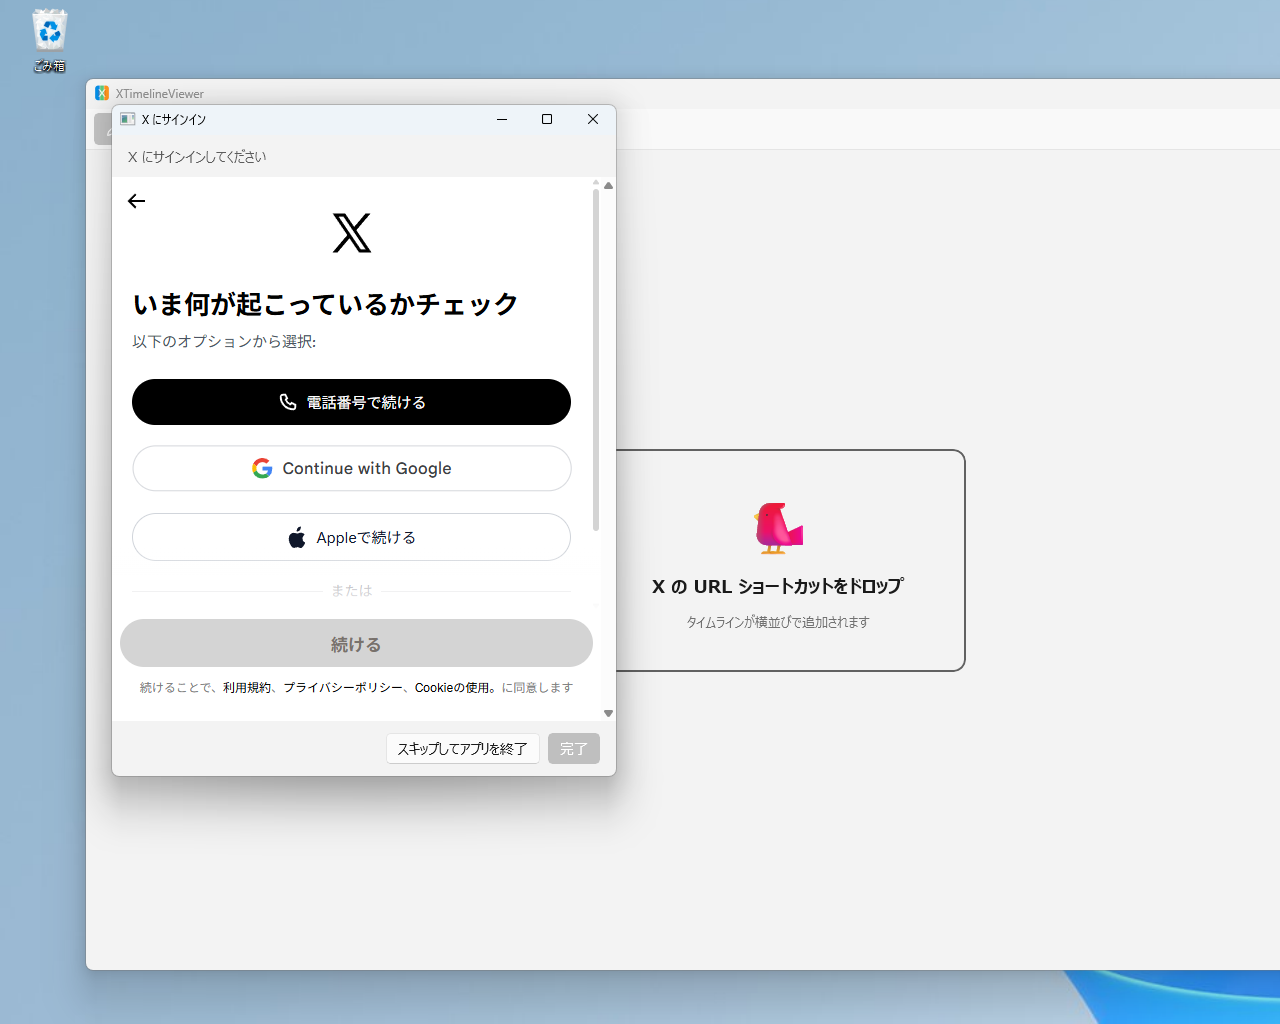Click the 完了 button
Image resolution: width=1280 pixels, height=1024 pixels.
[x=574, y=749]
